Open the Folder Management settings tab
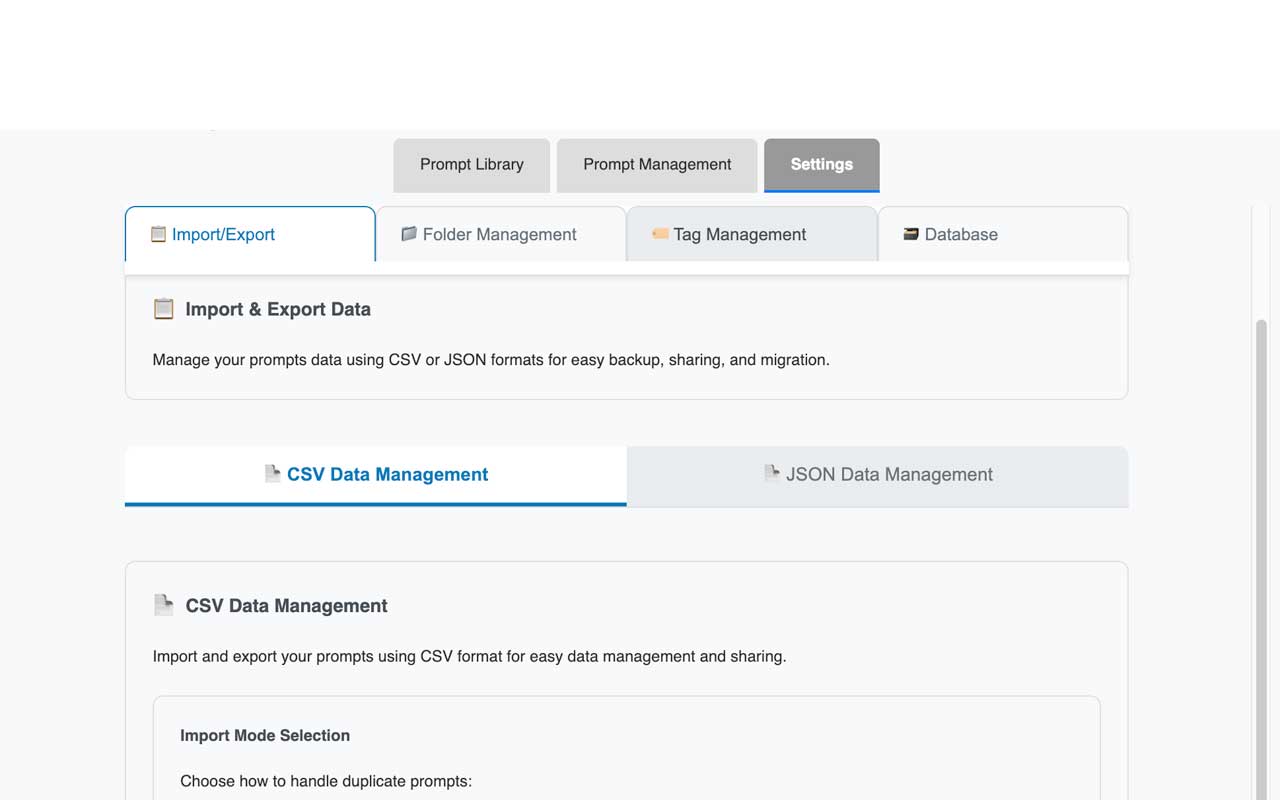Viewport: 1280px width, 800px height. 499,235
